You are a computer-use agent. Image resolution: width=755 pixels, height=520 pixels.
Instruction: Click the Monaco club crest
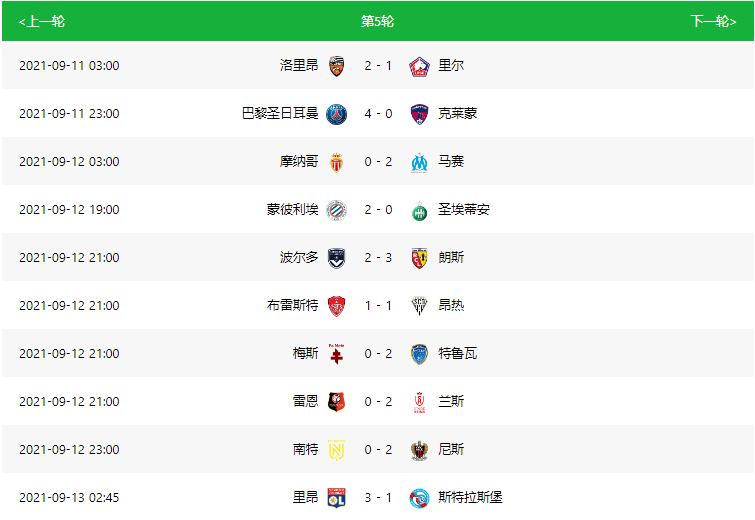tap(337, 162)
